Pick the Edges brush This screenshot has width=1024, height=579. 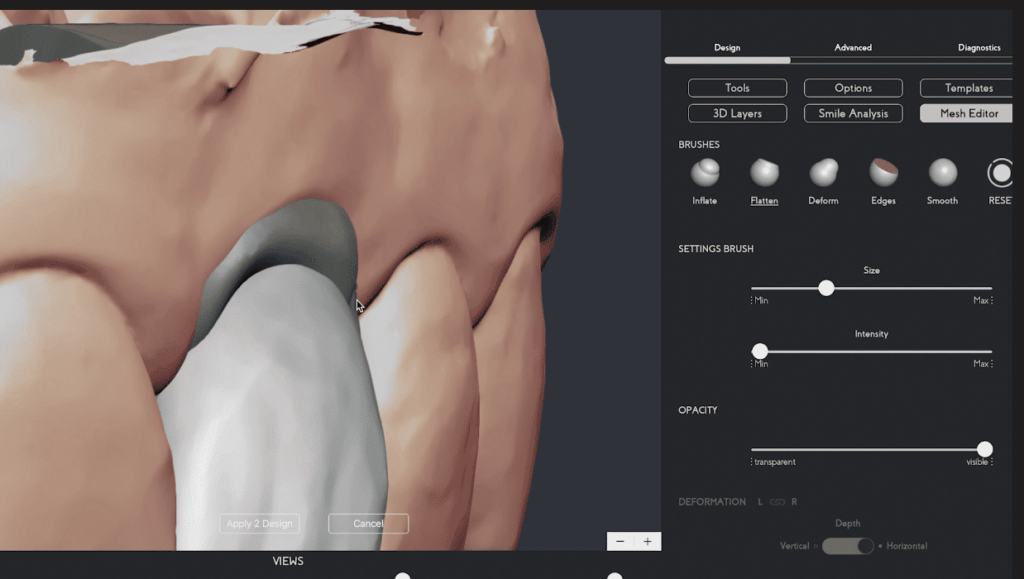pos(883,173)
